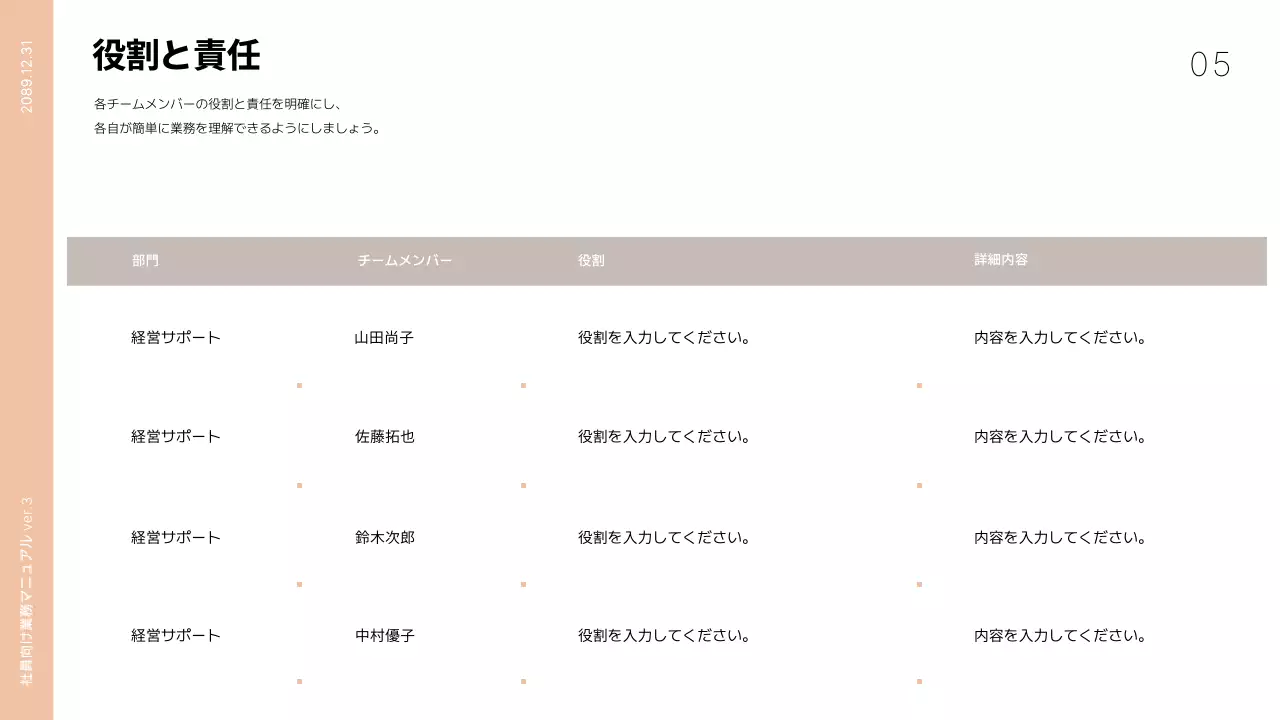
Task: Click the role placeholder in 鈴木次郎's row
Action: (664, 538)
